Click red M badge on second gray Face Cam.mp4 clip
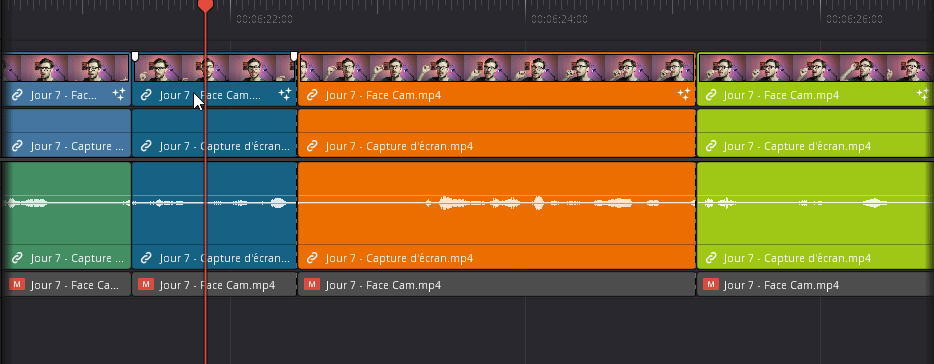Image resolution: width=934 pixels, height=364 pixels. point(145,285)
